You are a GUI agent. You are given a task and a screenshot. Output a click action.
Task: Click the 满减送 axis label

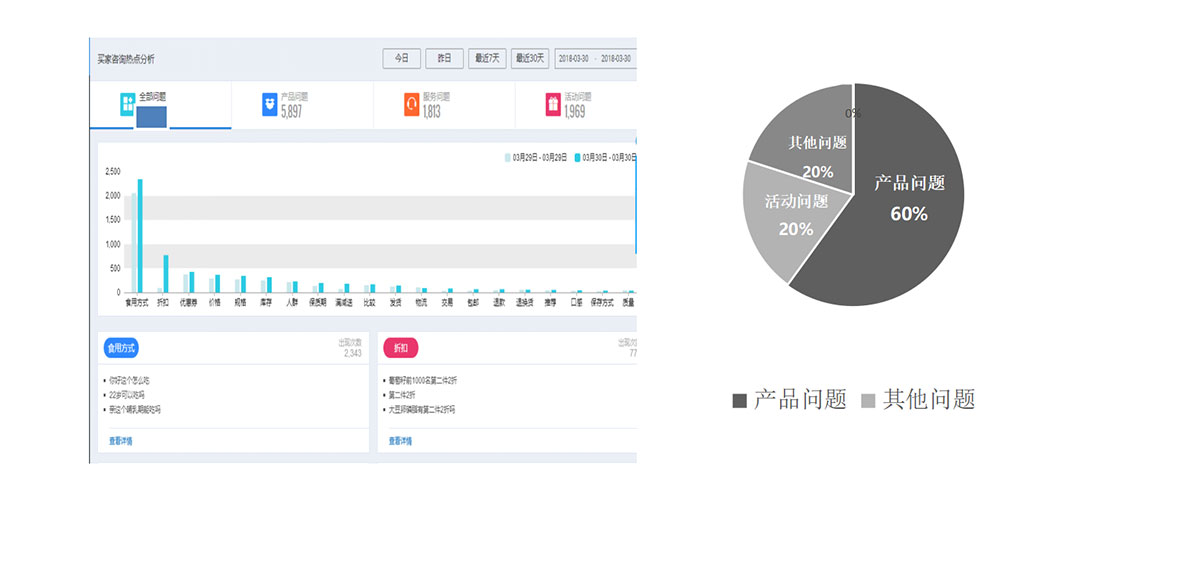(x=344, y=301)
